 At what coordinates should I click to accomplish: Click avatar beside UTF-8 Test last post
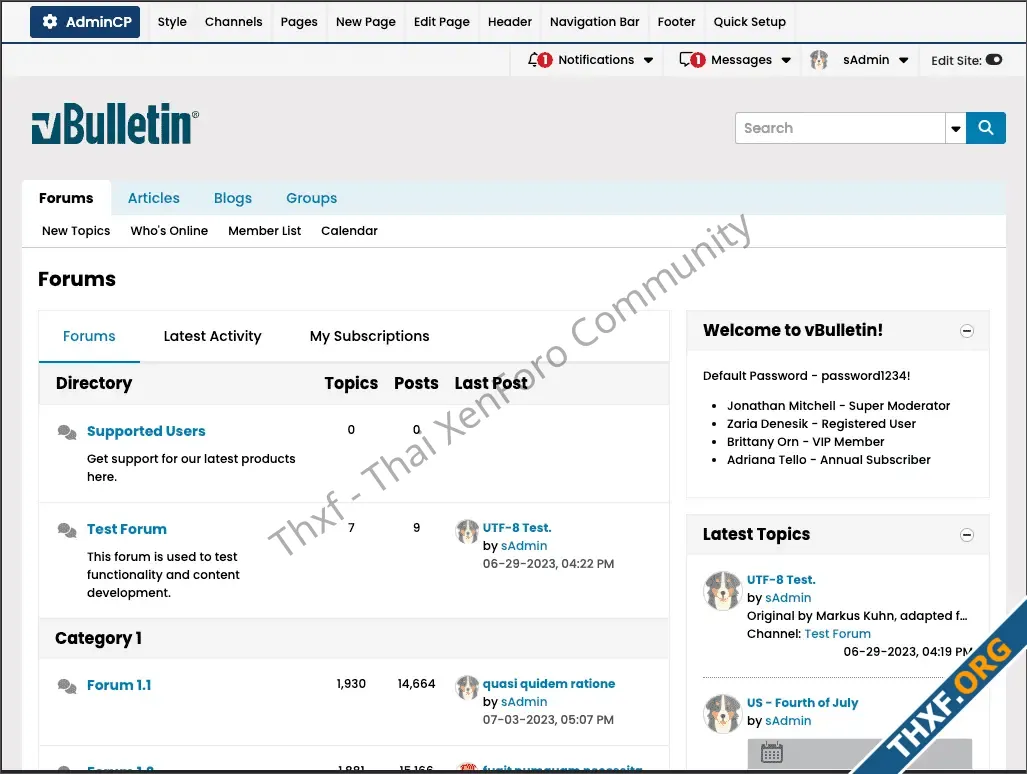pyautogui.click(x=467, y=531)
